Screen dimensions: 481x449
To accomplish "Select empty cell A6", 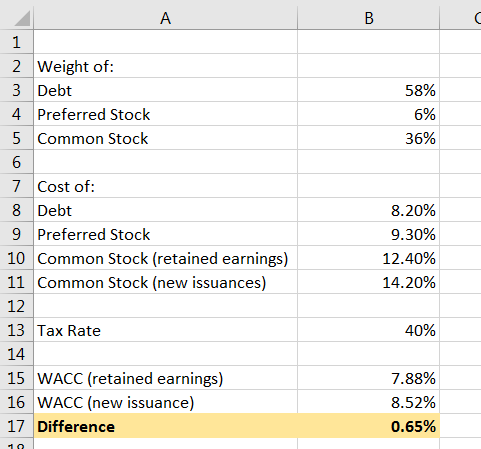I will [166, 162].
